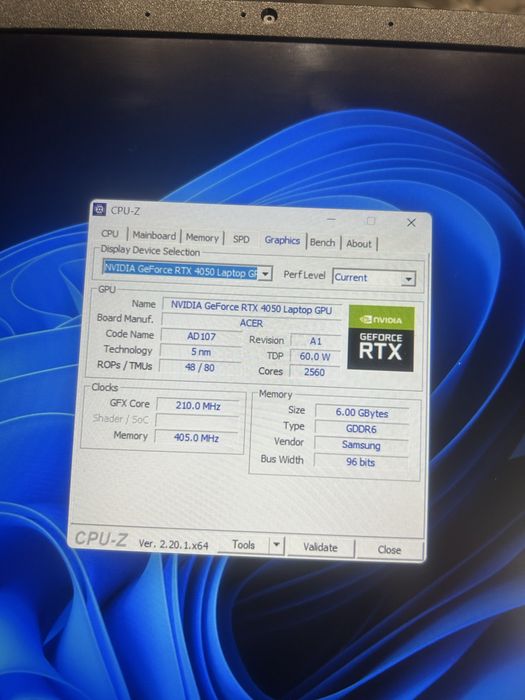The image size is (525, 700).
Task: Expand the Tools dropdown arrow
Action: [276, 546]
